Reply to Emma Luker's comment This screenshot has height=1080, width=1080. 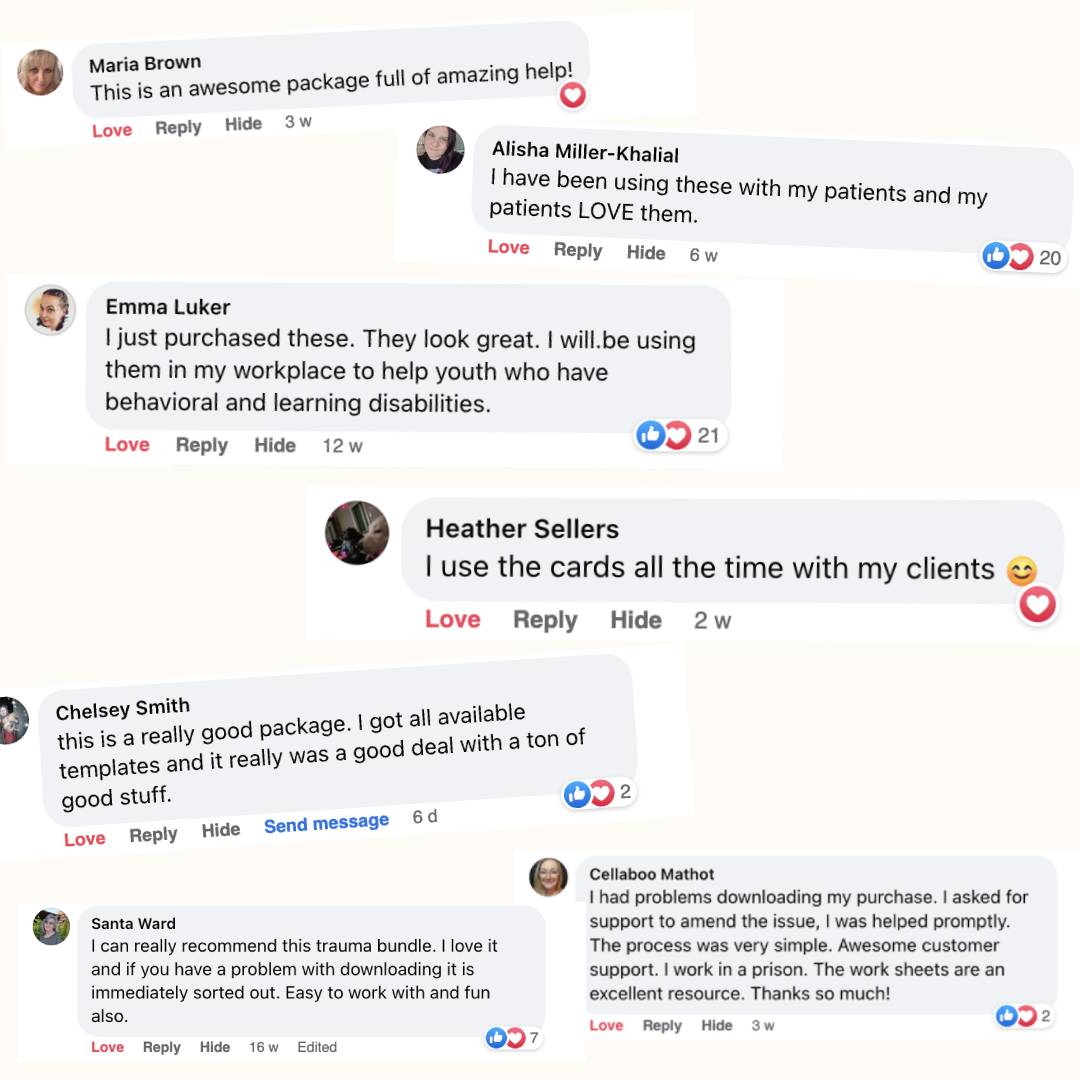[x=201, y=446]
